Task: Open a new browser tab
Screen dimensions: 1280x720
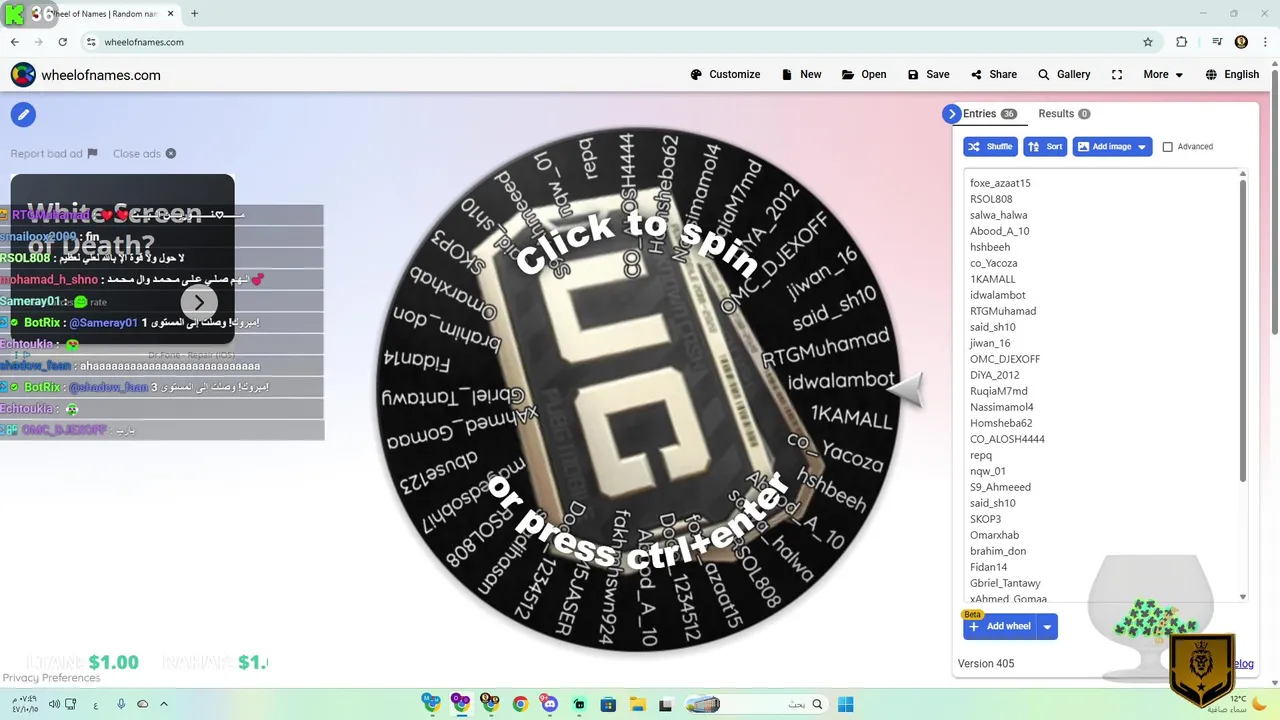Action: 194,13
